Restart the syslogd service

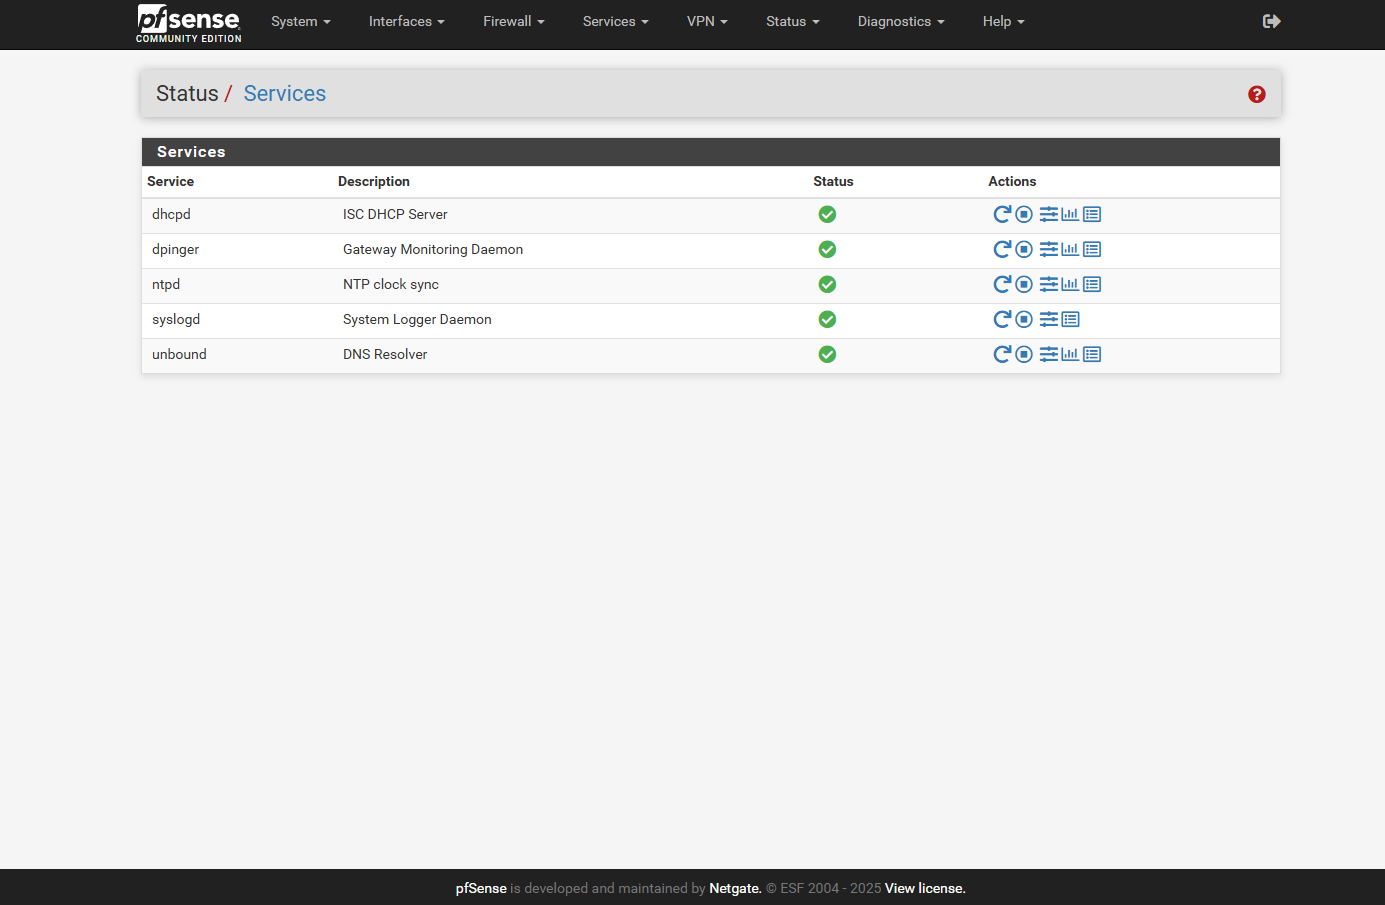pos(1002,319)
